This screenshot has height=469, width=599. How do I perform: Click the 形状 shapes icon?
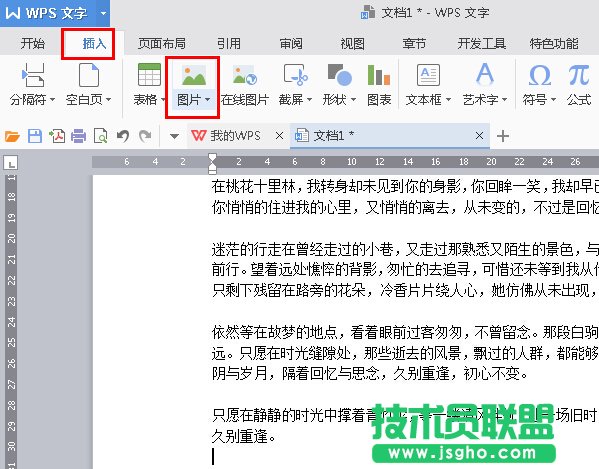[339, 75]
